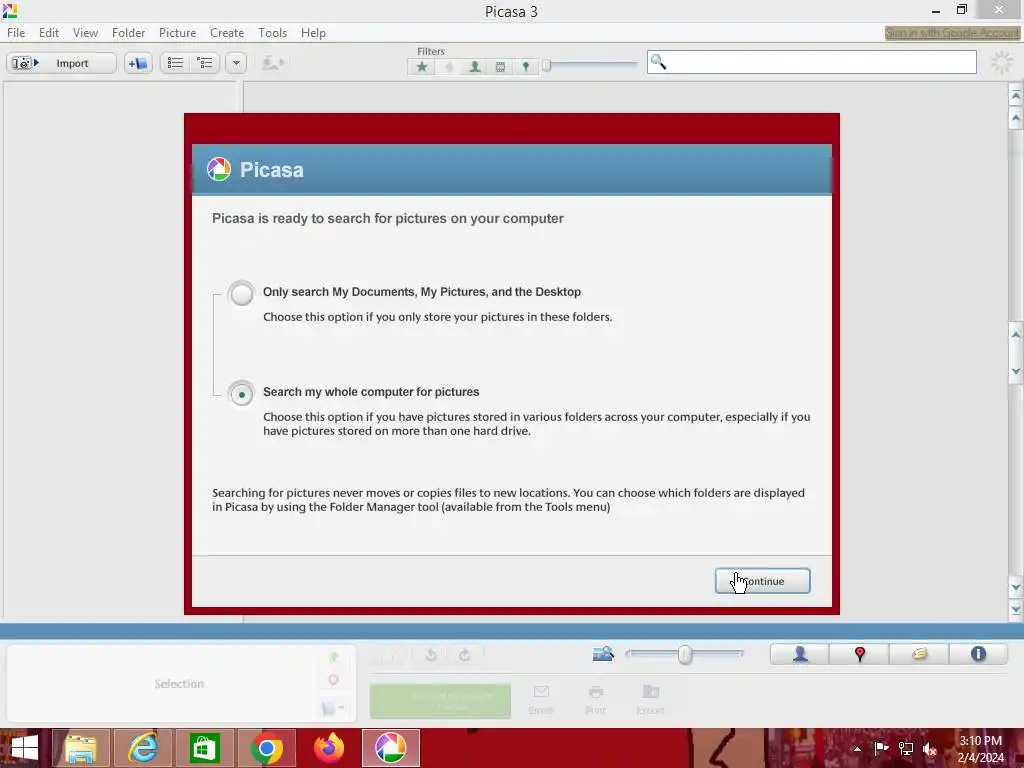The image size is (1024, 768).
Task: Open the Picture menu
Action: (x=178, y=33)
